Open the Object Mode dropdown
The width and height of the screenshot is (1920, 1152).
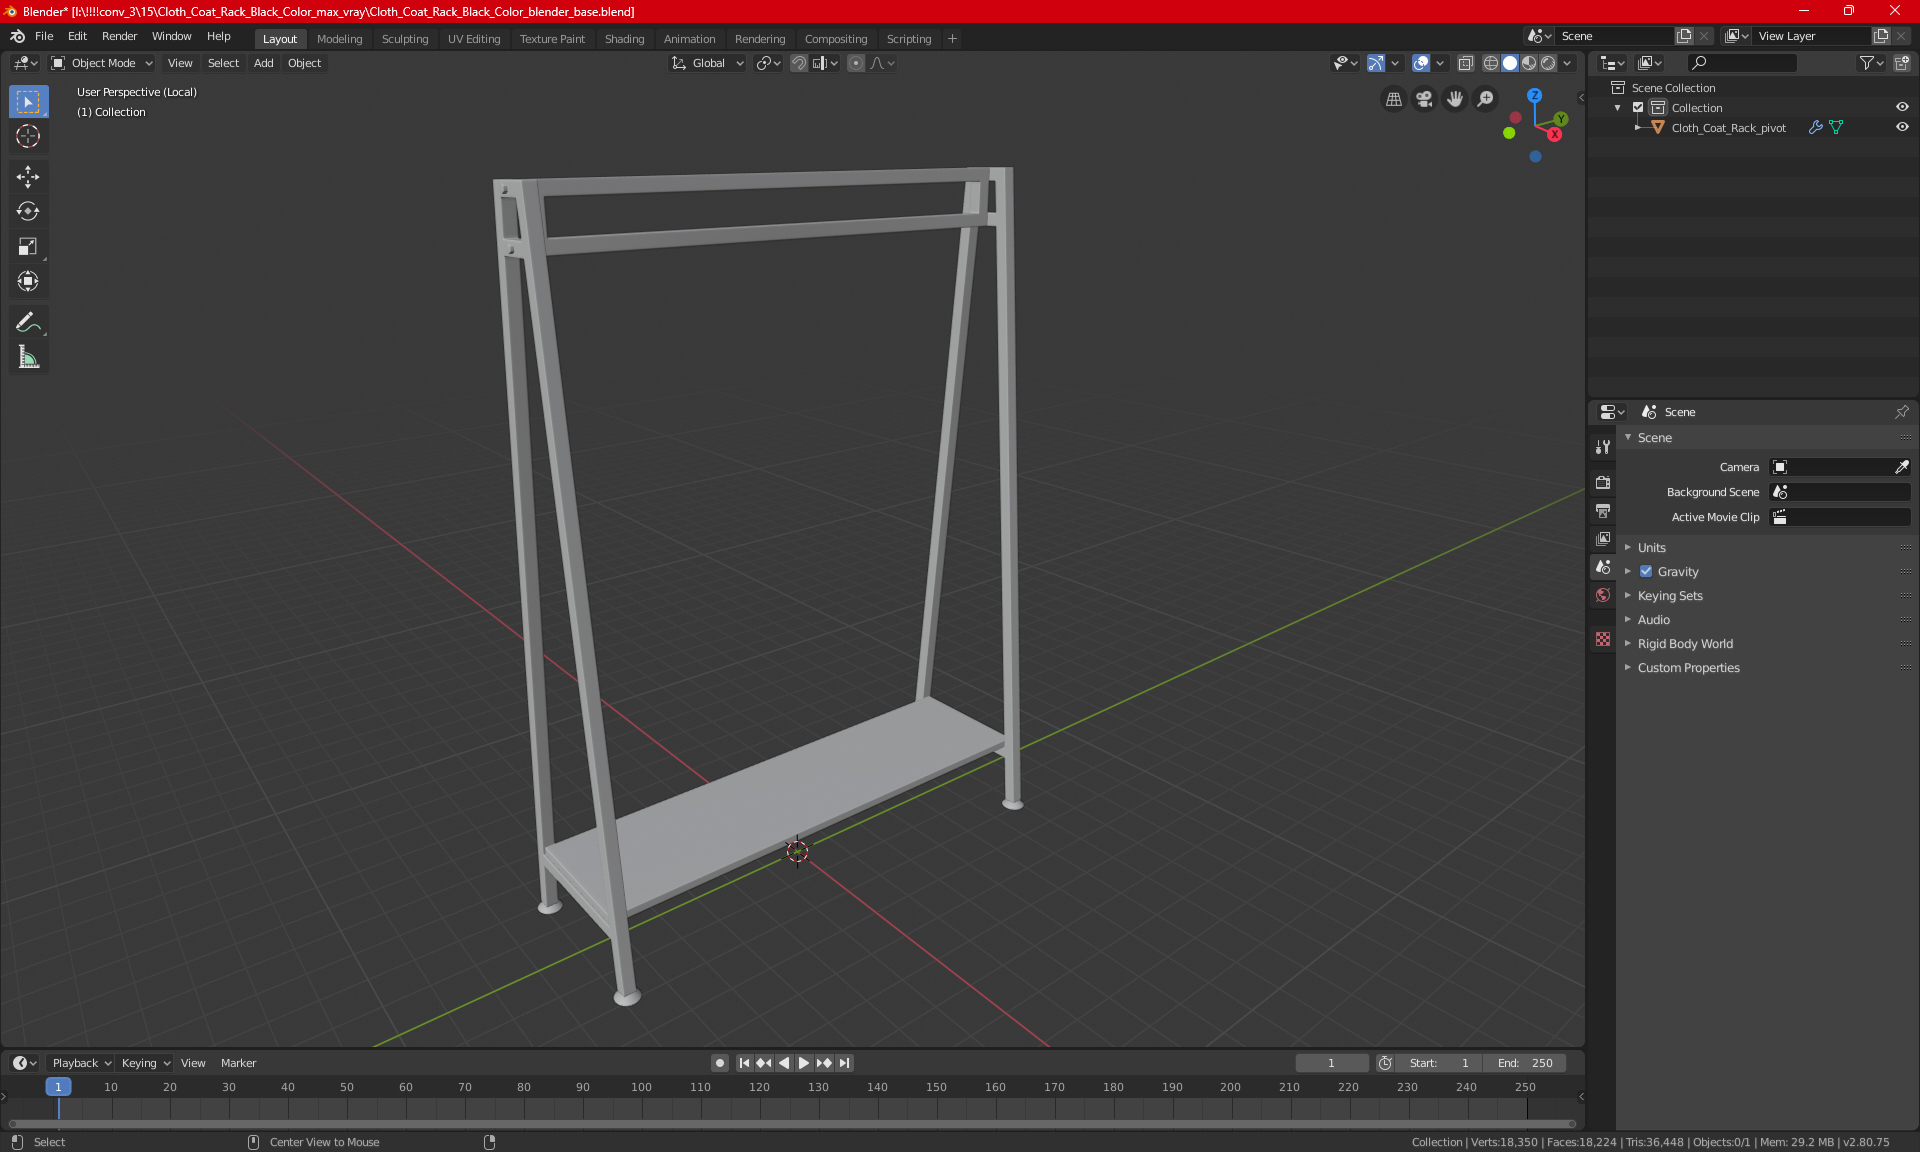[102, 63]
